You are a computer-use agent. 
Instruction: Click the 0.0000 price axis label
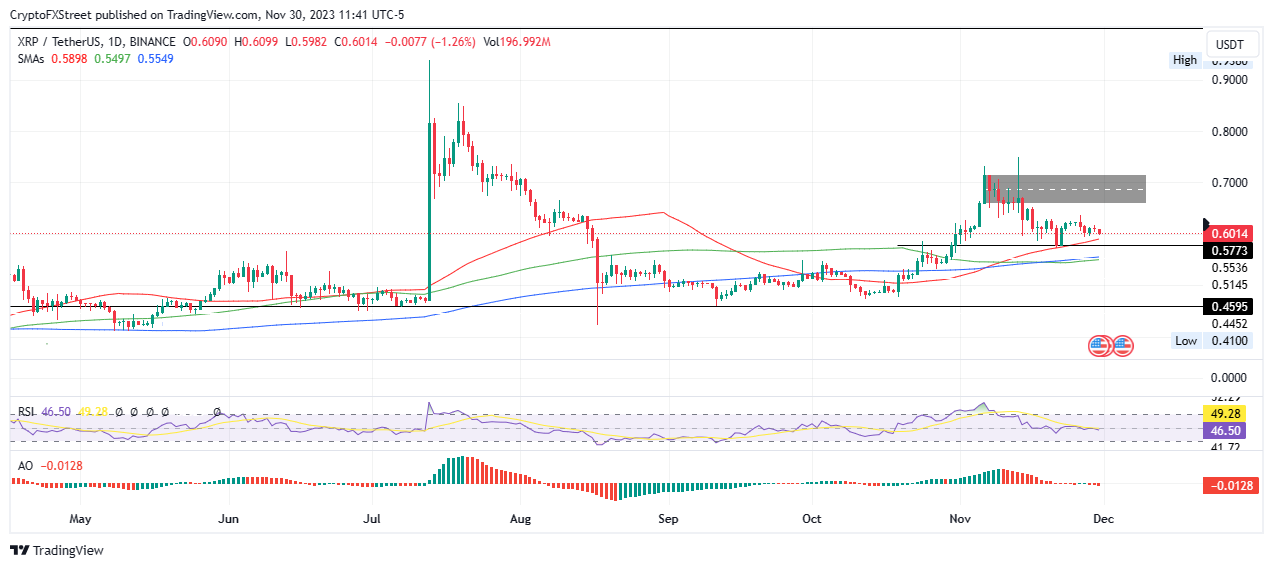(1230, 378)
